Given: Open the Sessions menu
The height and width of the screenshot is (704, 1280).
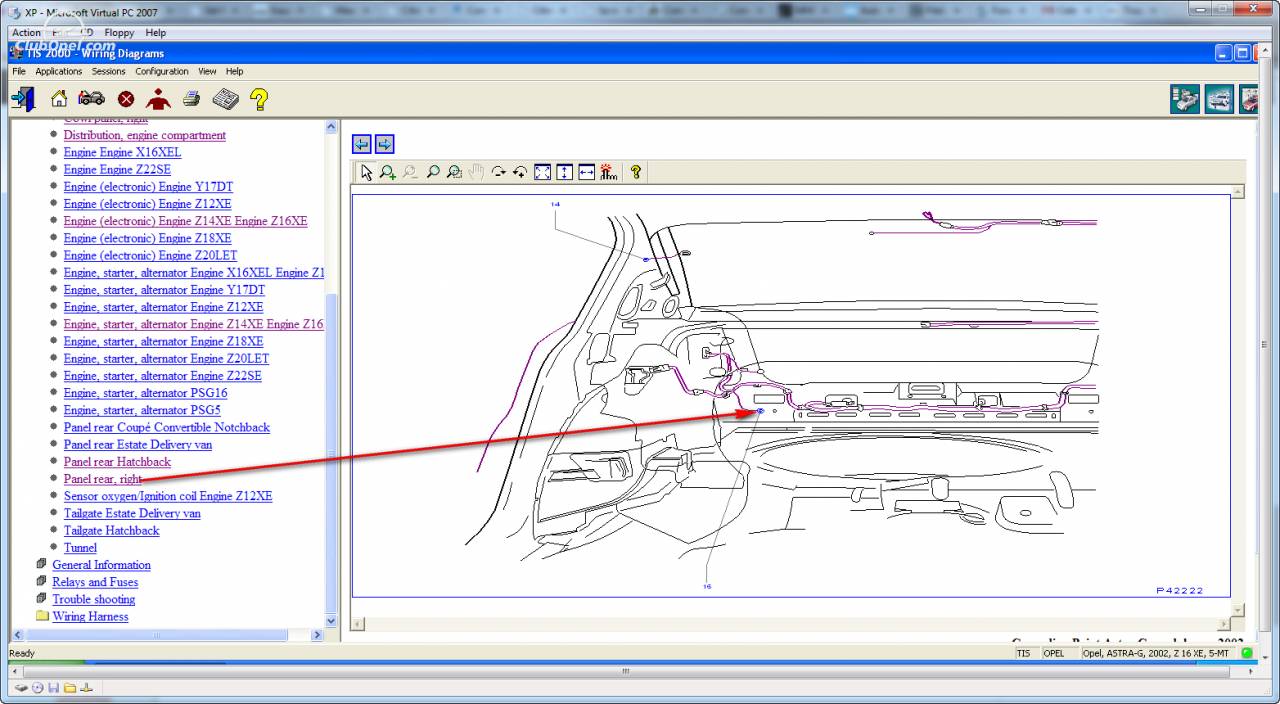Looking at the screenshot, I should coord(109,72).
